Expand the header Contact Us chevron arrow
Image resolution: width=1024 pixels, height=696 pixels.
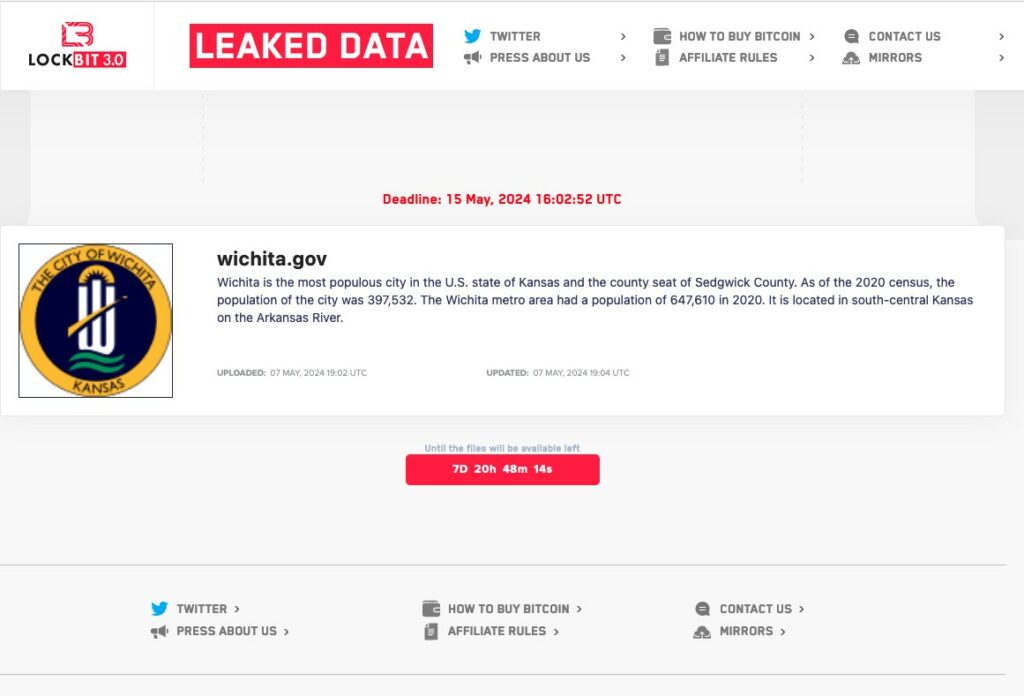click(x=1001, y=36)
